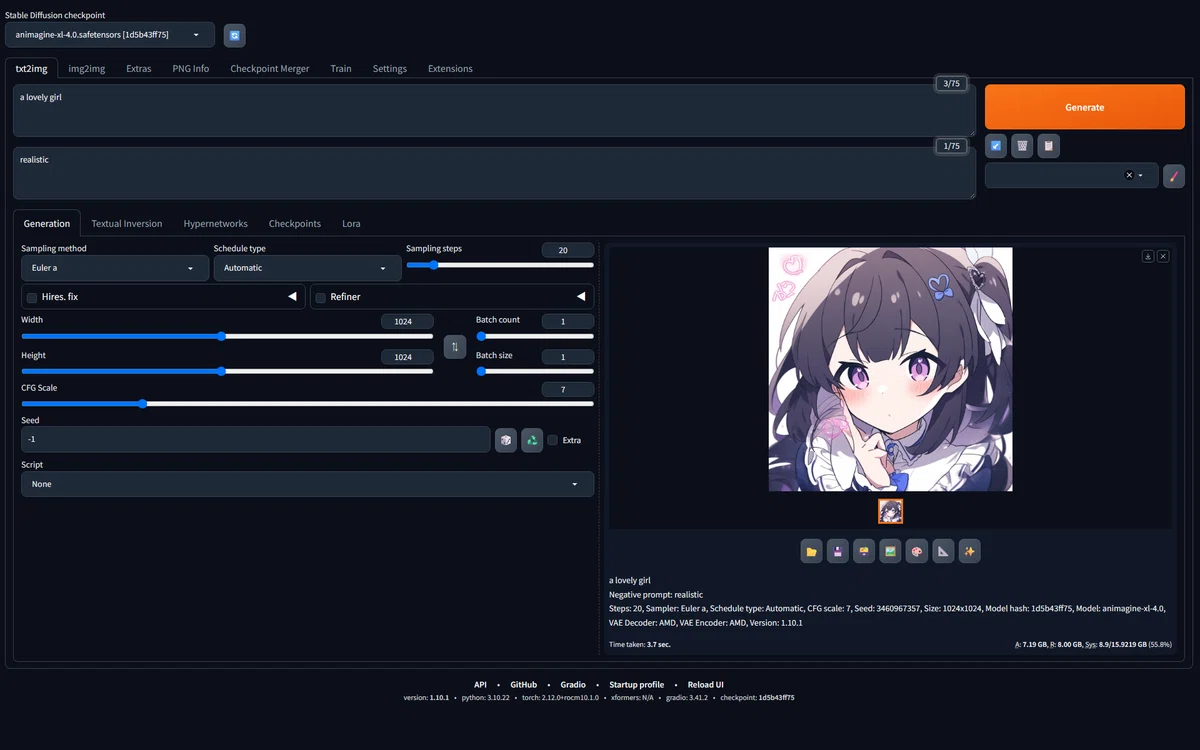Expand the Script None dropdown
This screenshot has width=1200, height=750.
[307, 484]
